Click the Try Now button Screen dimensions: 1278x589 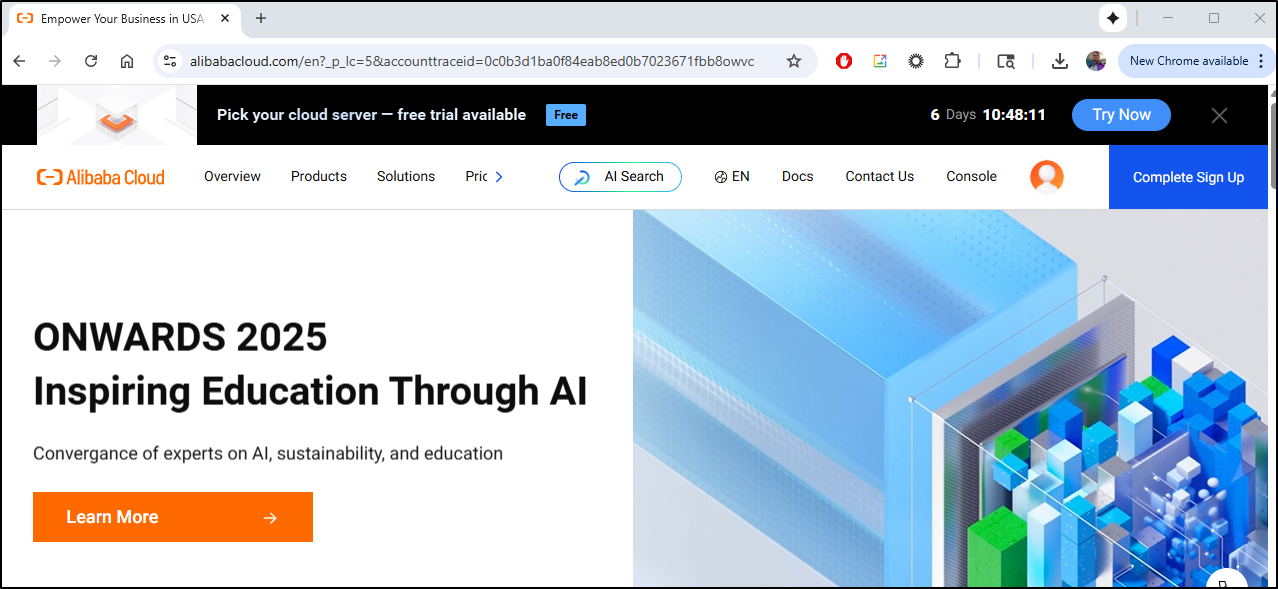click(x=1121, y=115)
